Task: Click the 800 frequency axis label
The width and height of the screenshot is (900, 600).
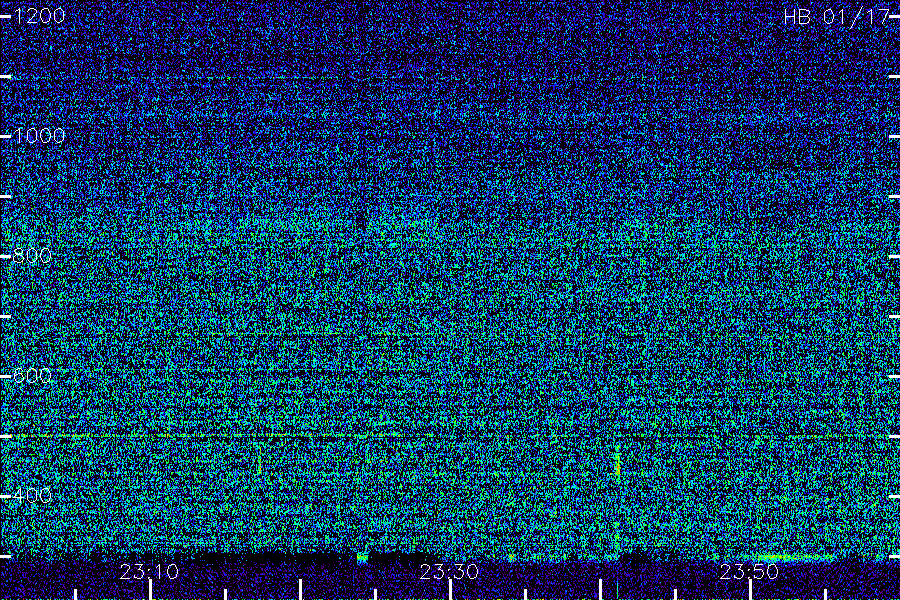Action: click(x=32, y=256)
